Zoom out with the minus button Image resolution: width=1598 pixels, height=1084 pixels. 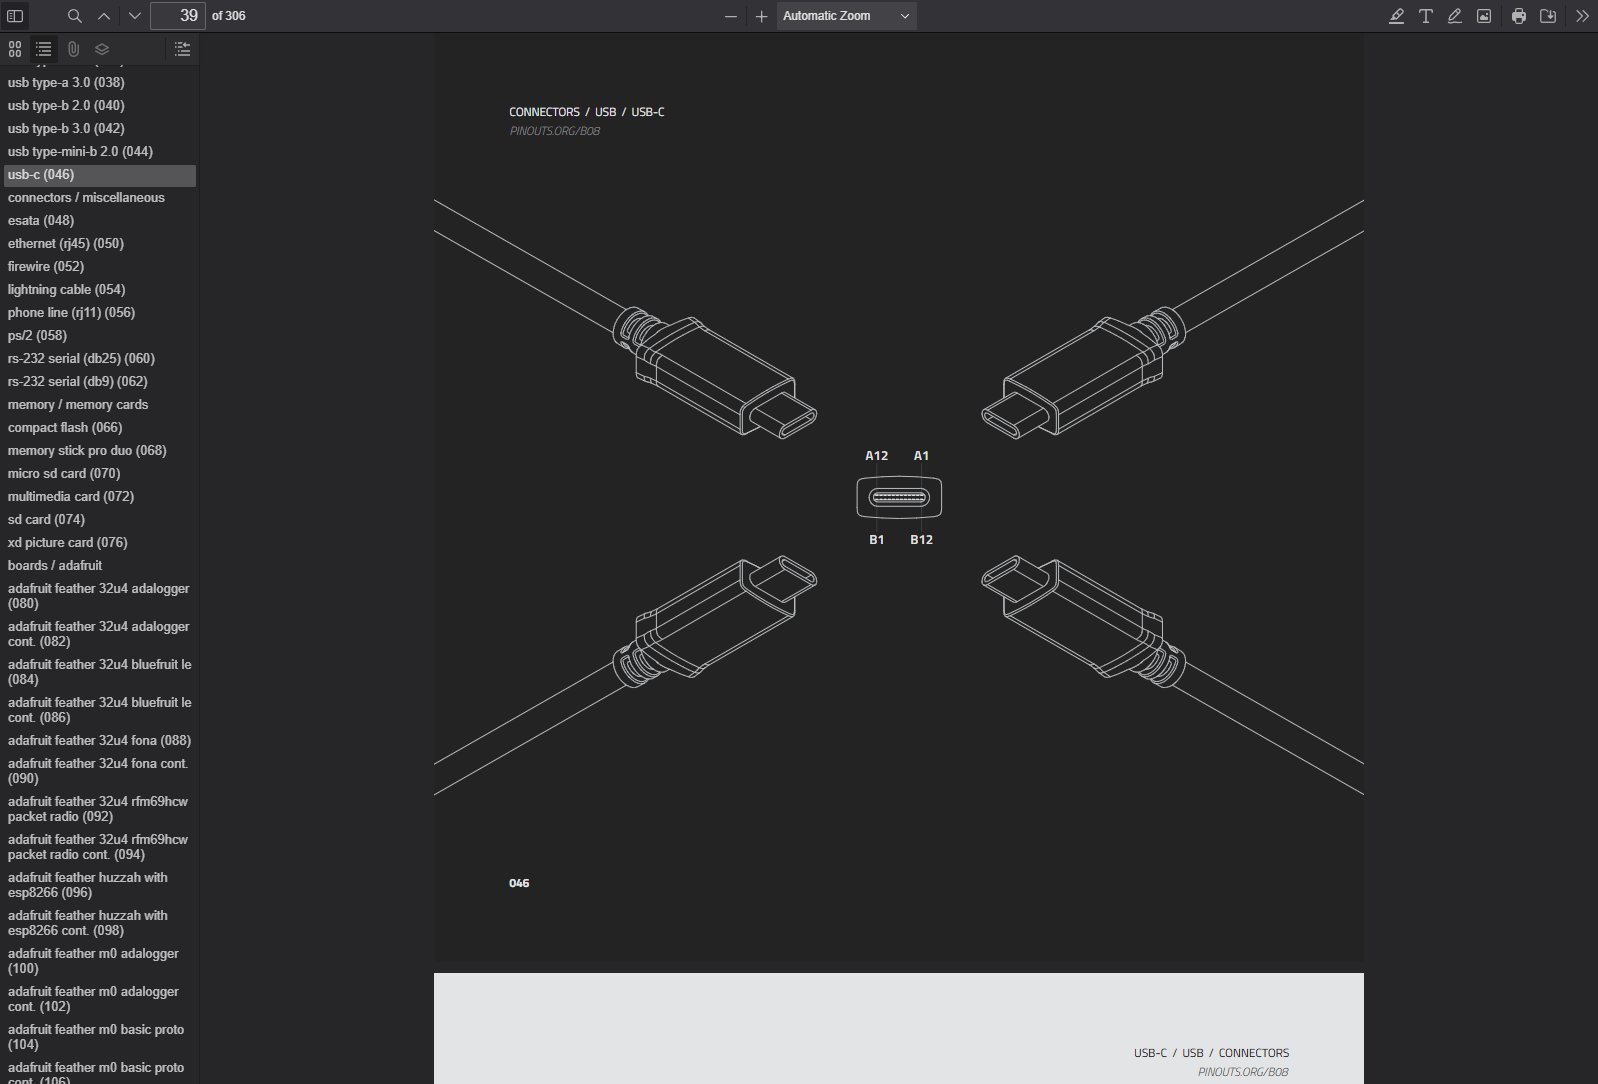coord(731,16)
